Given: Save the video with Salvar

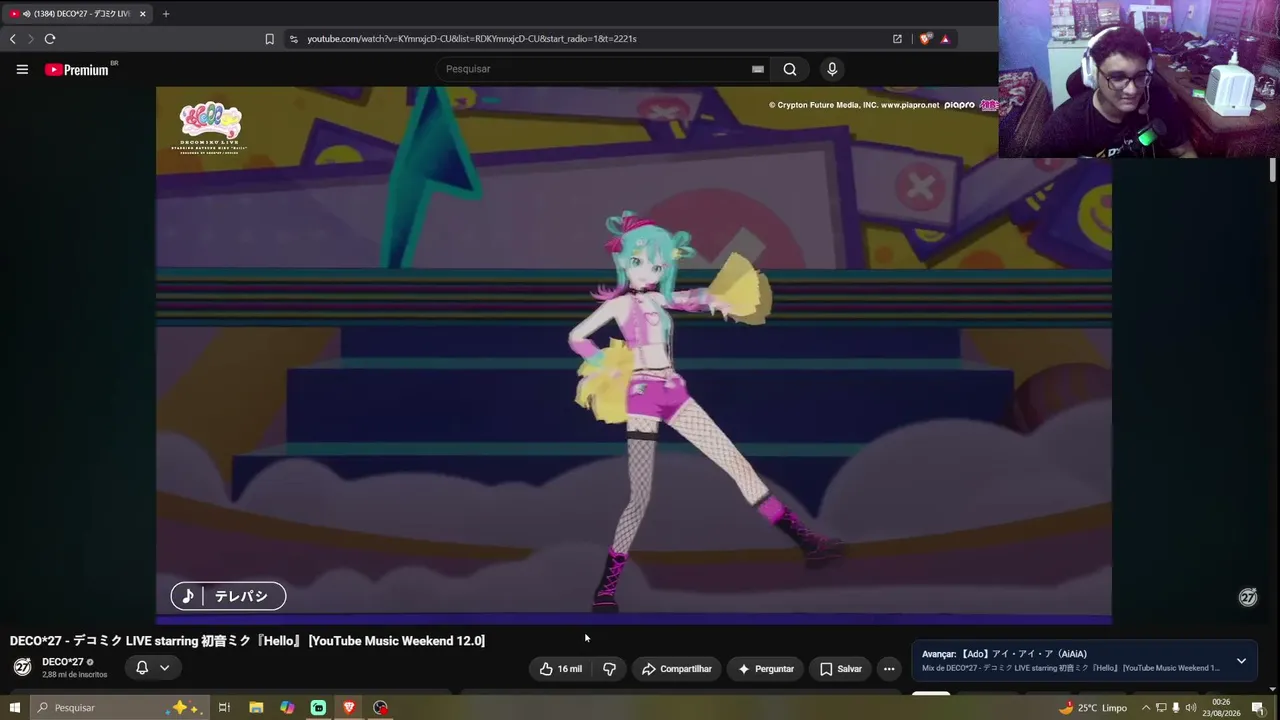Looking at the screenshot, I should [840, 669].
